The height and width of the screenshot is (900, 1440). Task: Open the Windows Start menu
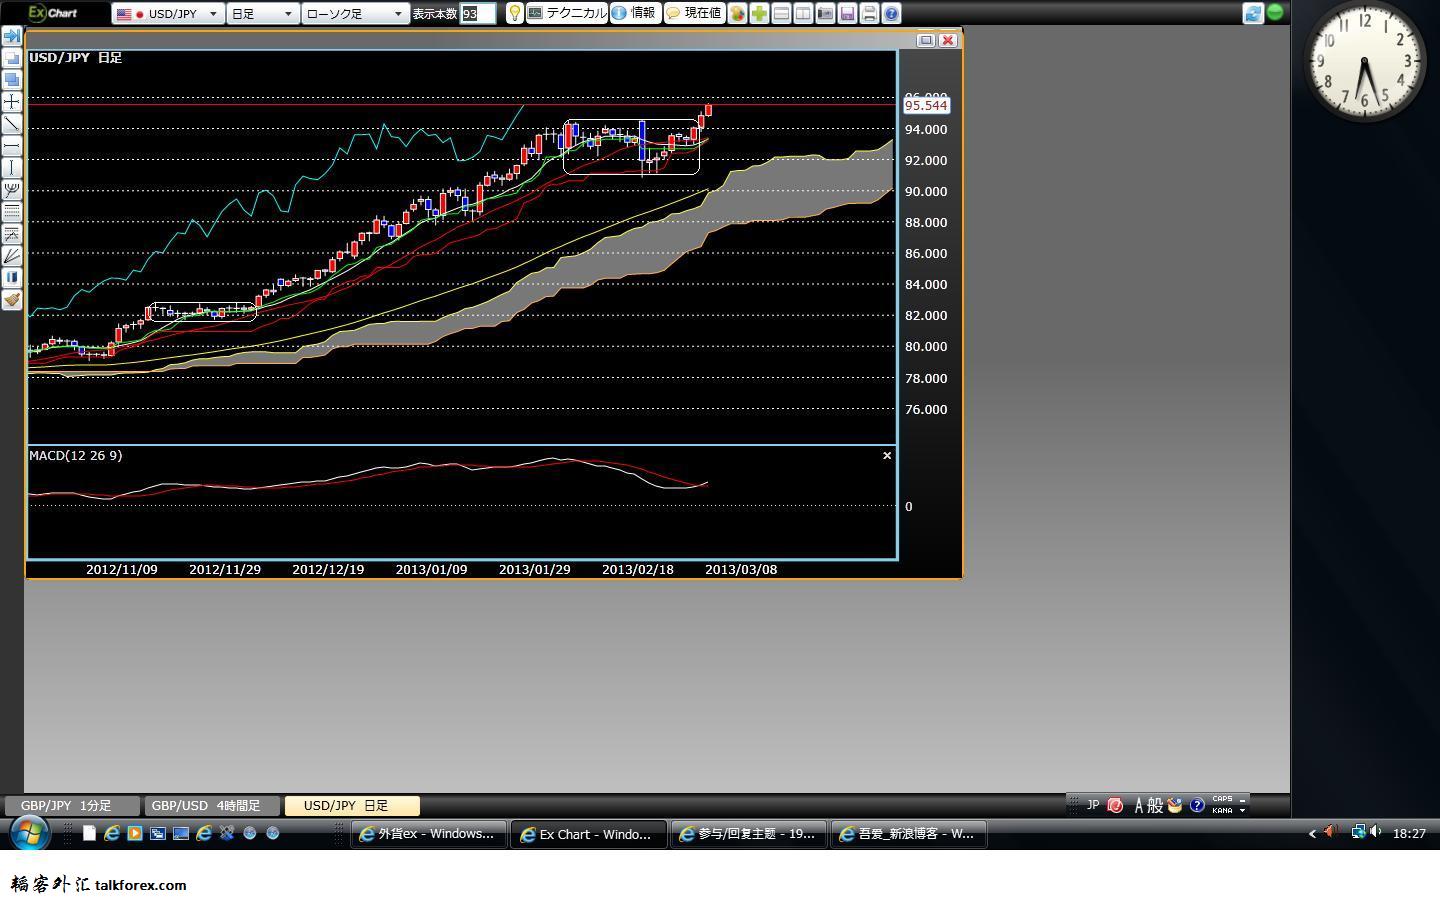point(29,832)
